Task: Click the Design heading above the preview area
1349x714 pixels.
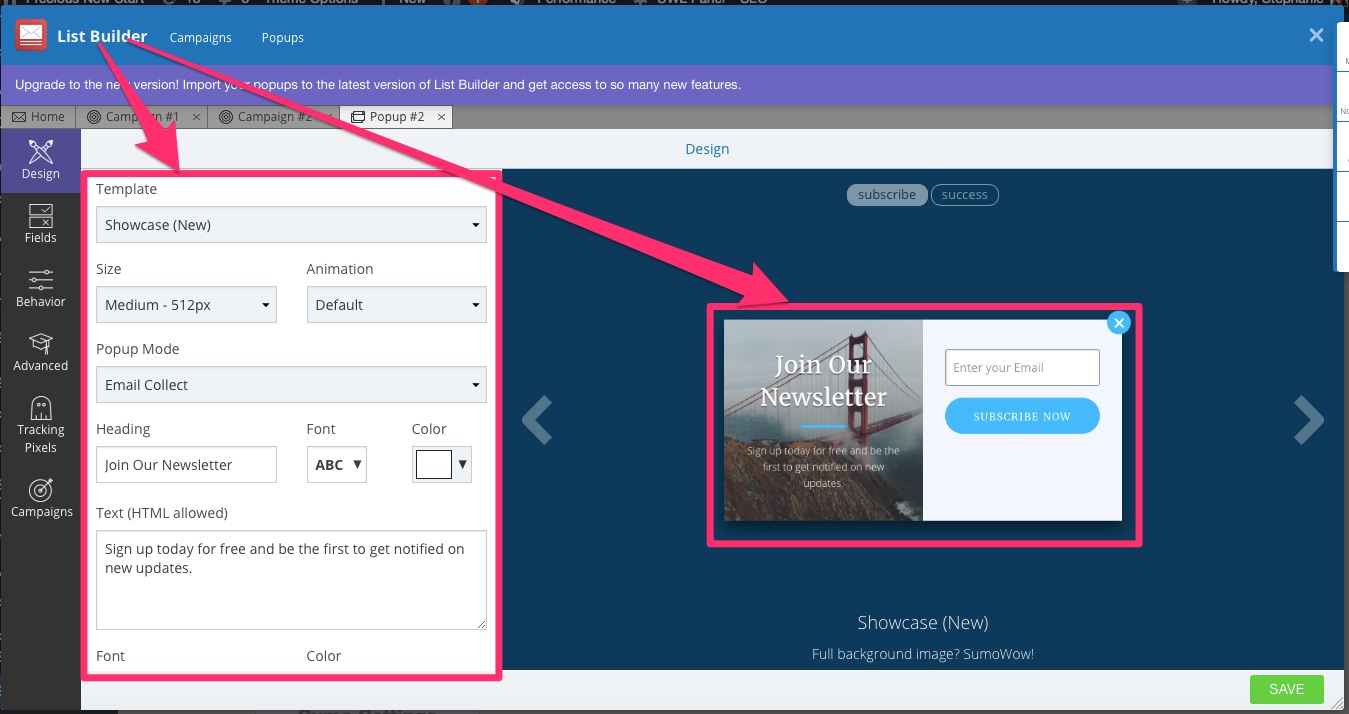Action: (707, 149)
